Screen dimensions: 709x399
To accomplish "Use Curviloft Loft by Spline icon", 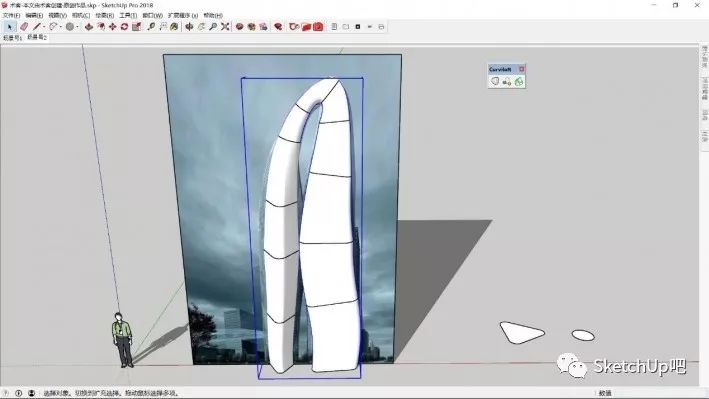I will click(495, 81).
